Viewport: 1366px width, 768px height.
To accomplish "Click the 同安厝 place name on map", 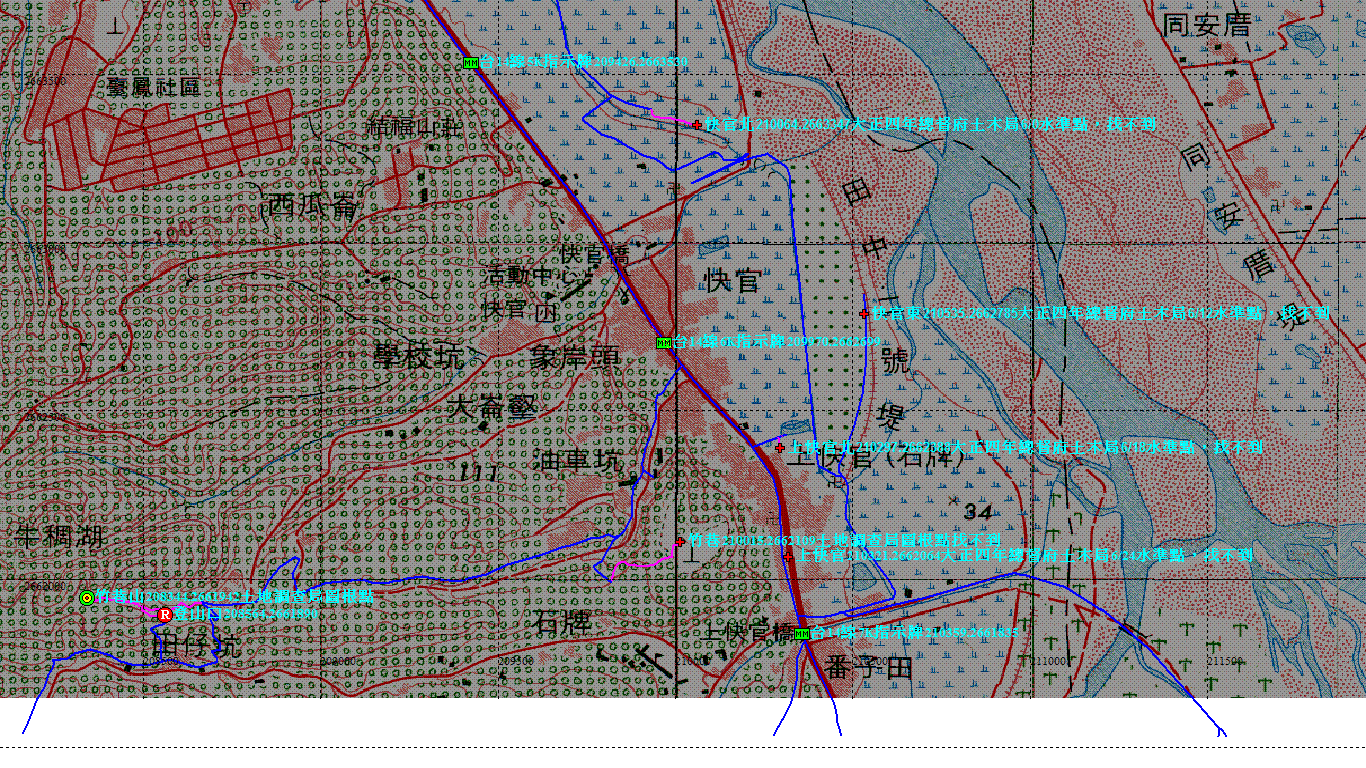I will tap(1207, 25).
